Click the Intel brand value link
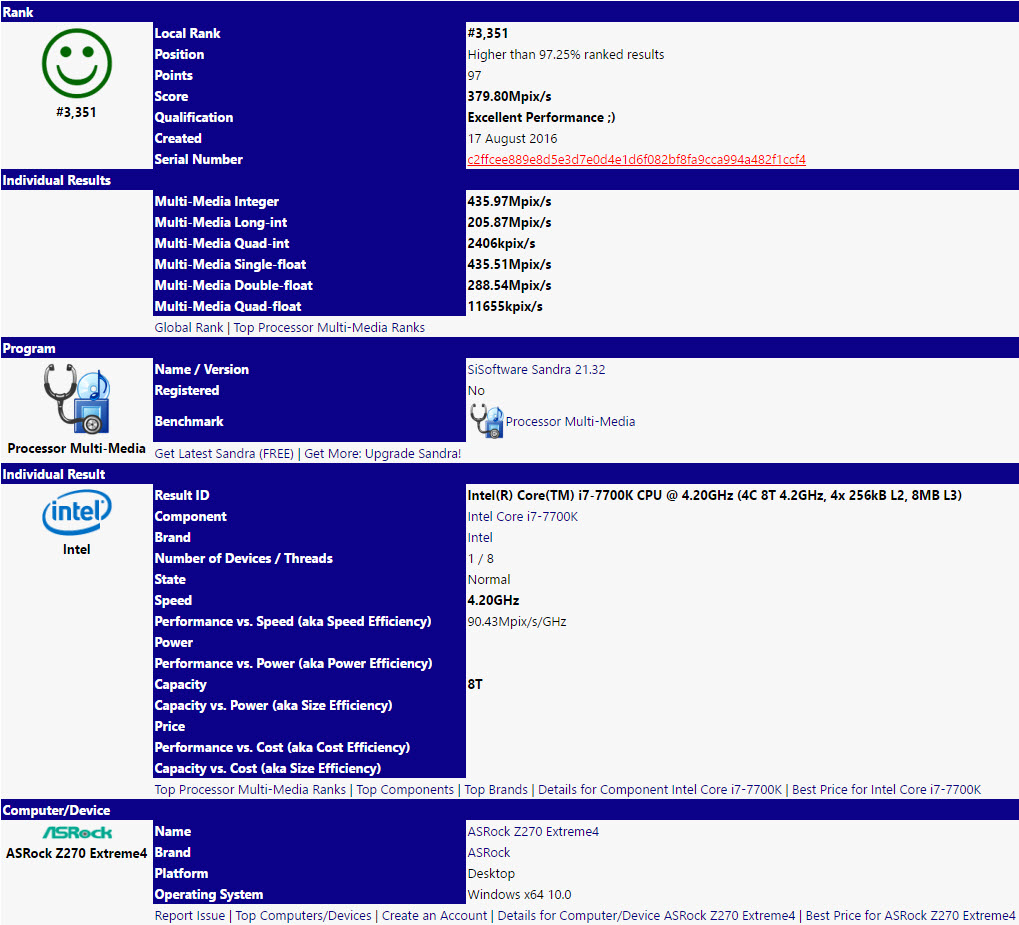 [480, 538]
